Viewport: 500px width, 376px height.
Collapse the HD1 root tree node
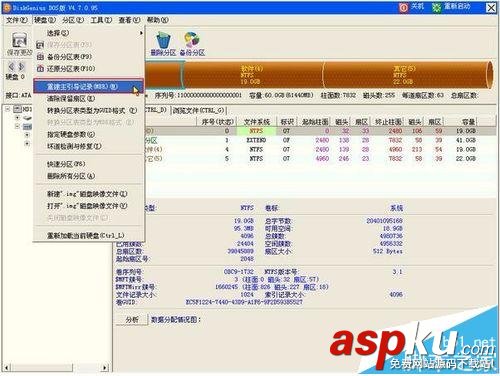pos(7,109)
